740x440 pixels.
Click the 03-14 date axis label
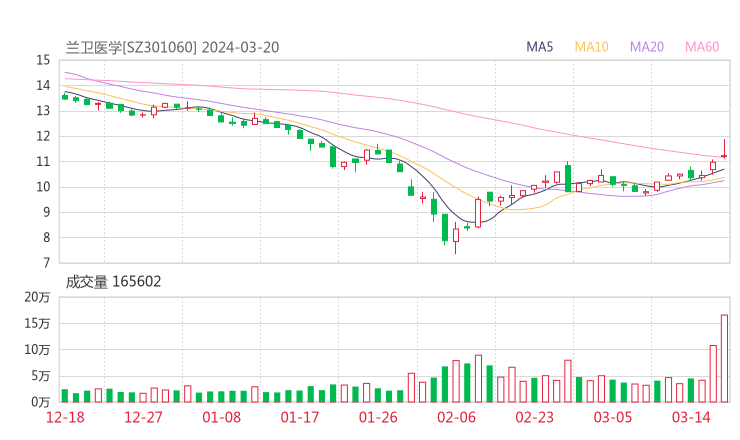pyautogui.click(x=691, y=417)
